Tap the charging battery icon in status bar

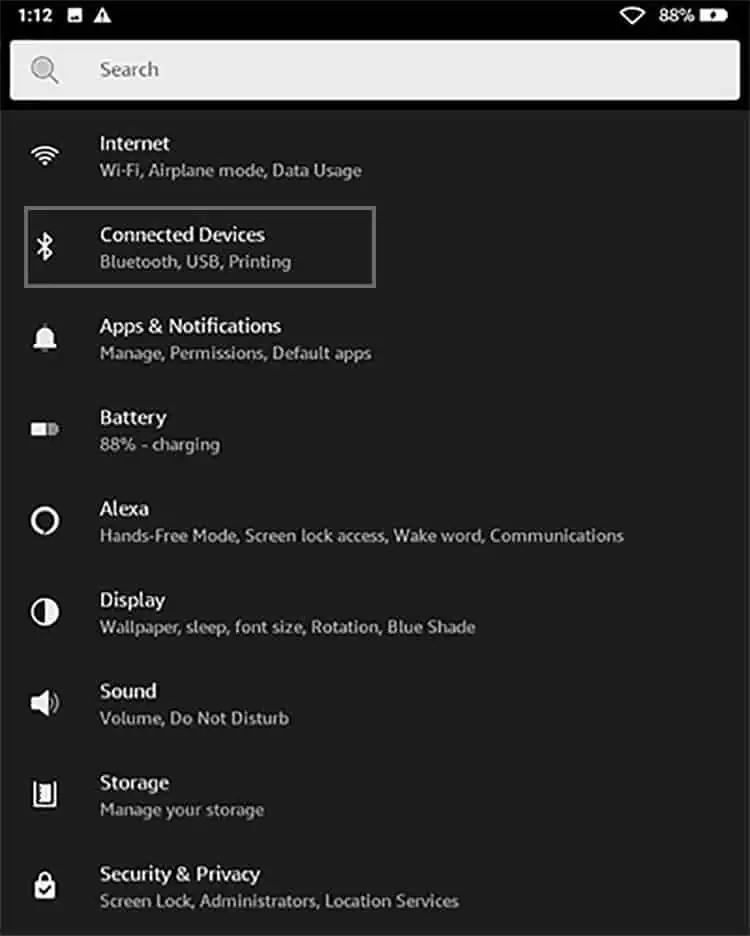tap(714, 15)
